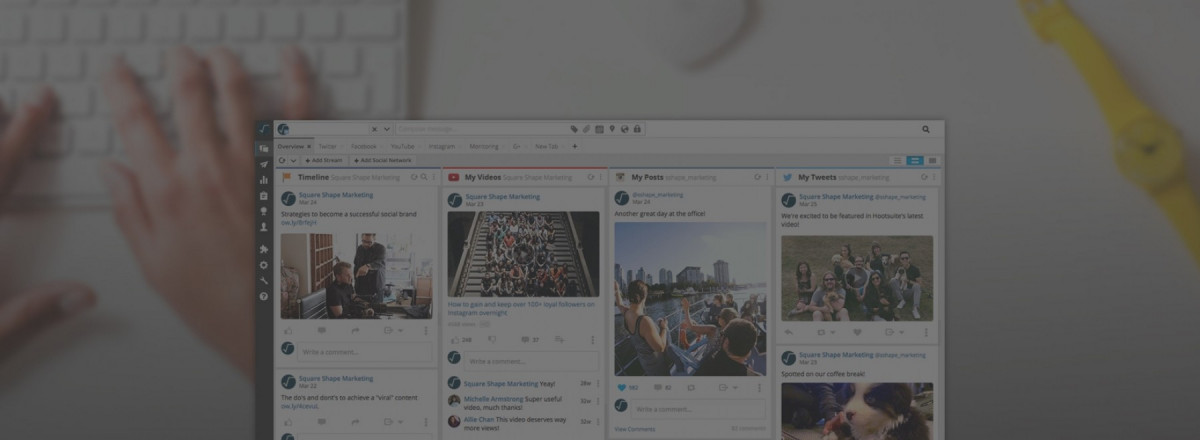Viewport: 1200px width, 440px height.
Task: Click Hootsuite owl logo at sidebar top
Action: pos(264,129)
